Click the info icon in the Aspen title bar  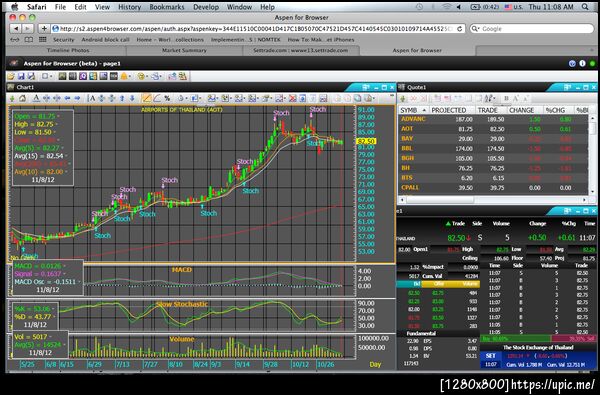(582, 64)
